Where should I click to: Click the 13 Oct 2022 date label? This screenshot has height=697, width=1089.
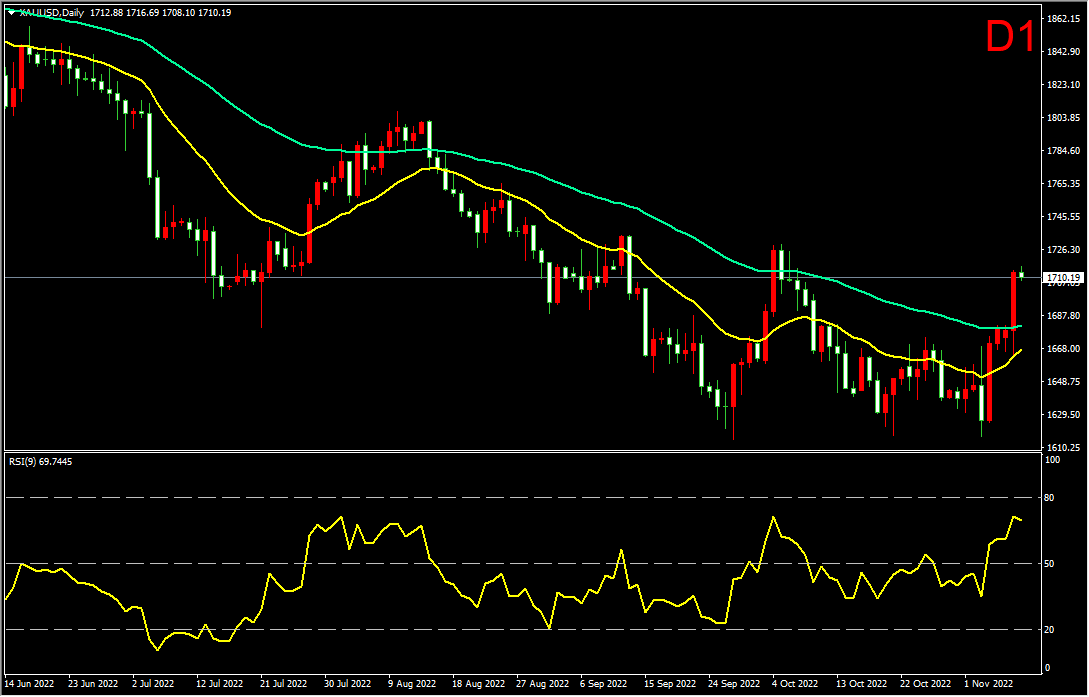click(x=861, y=684)
